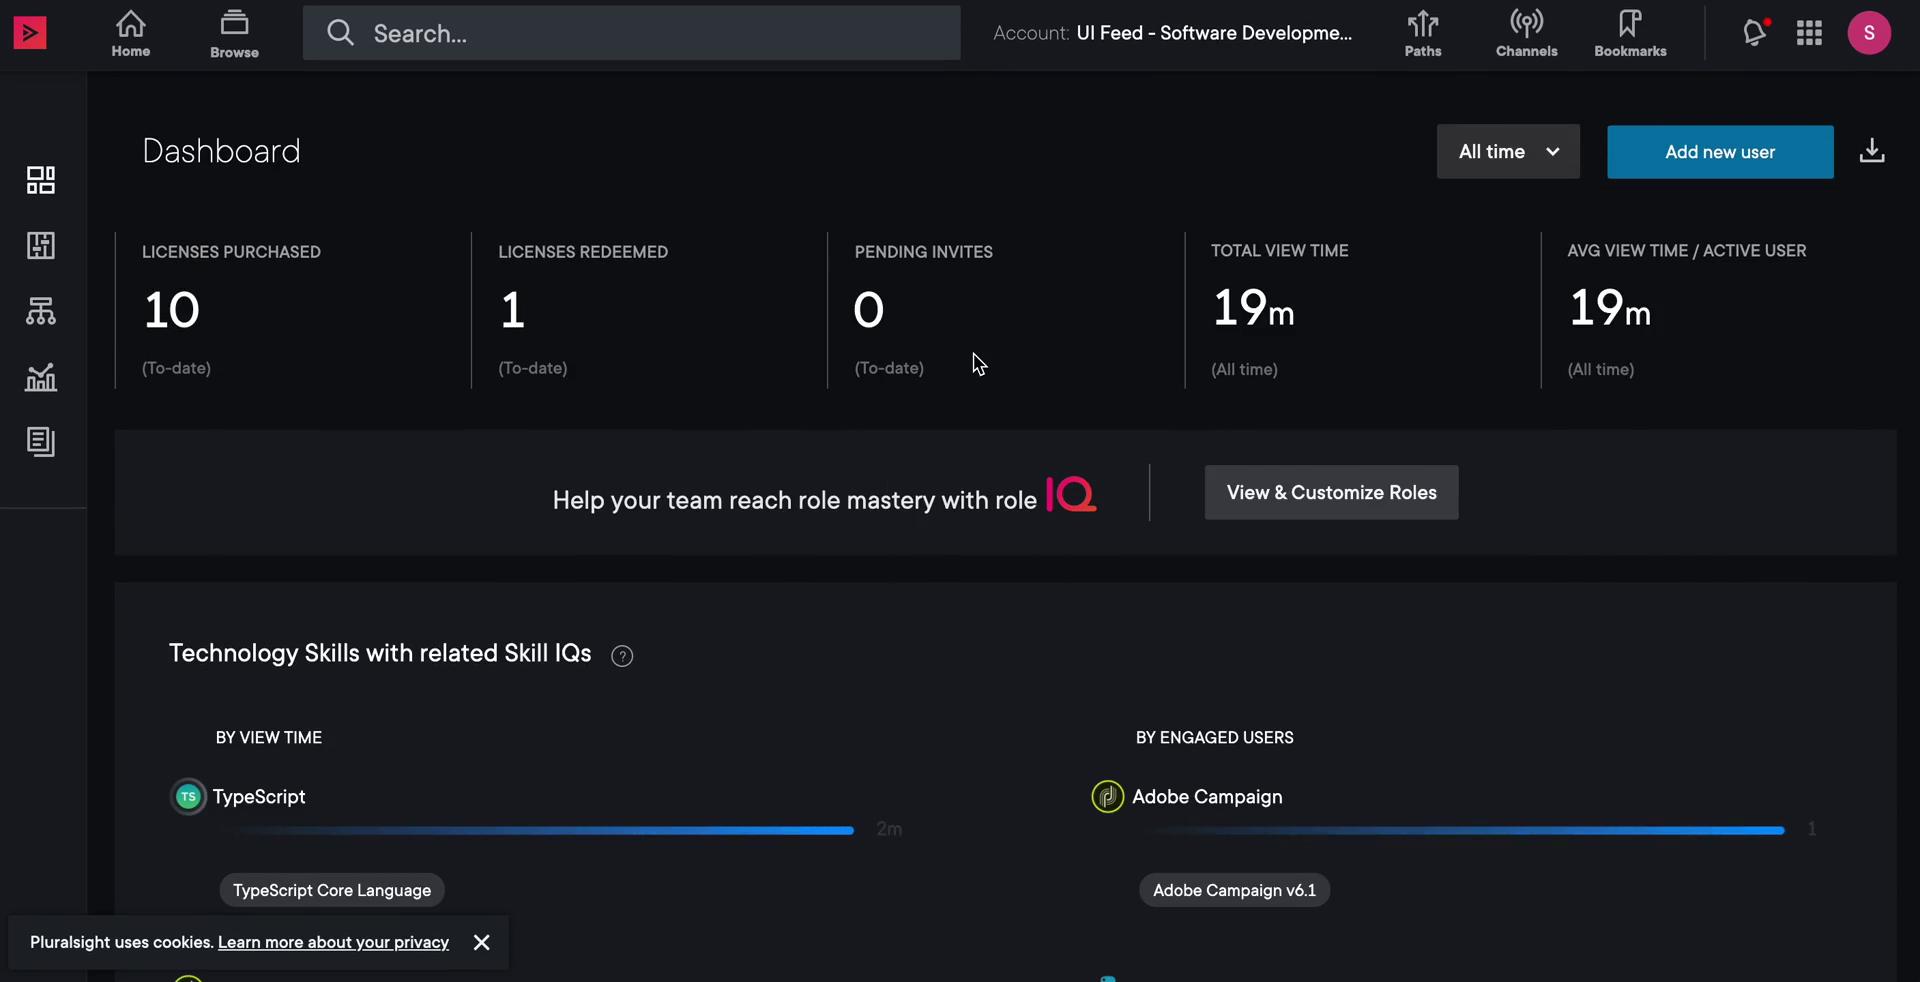Dismiss the cookies notice
The image size is (1920, 982).
(481, 942)
